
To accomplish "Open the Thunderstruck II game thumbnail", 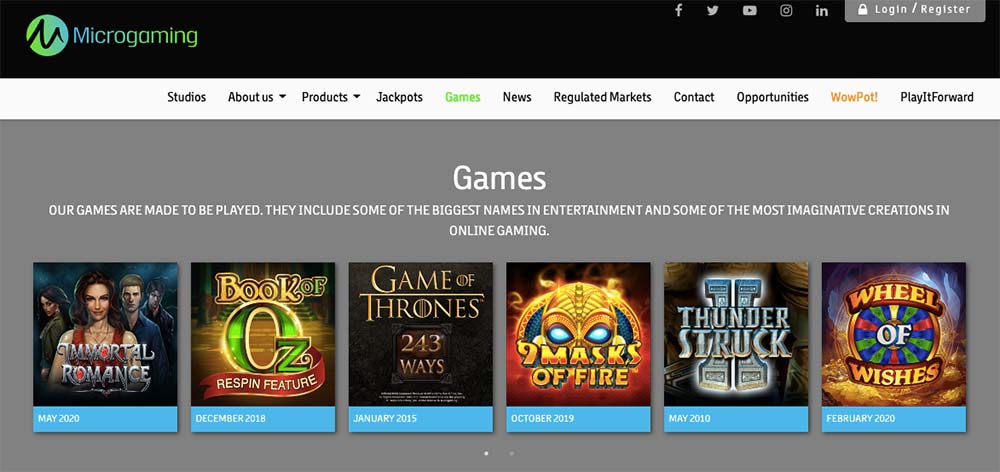I will pos(736,334).
